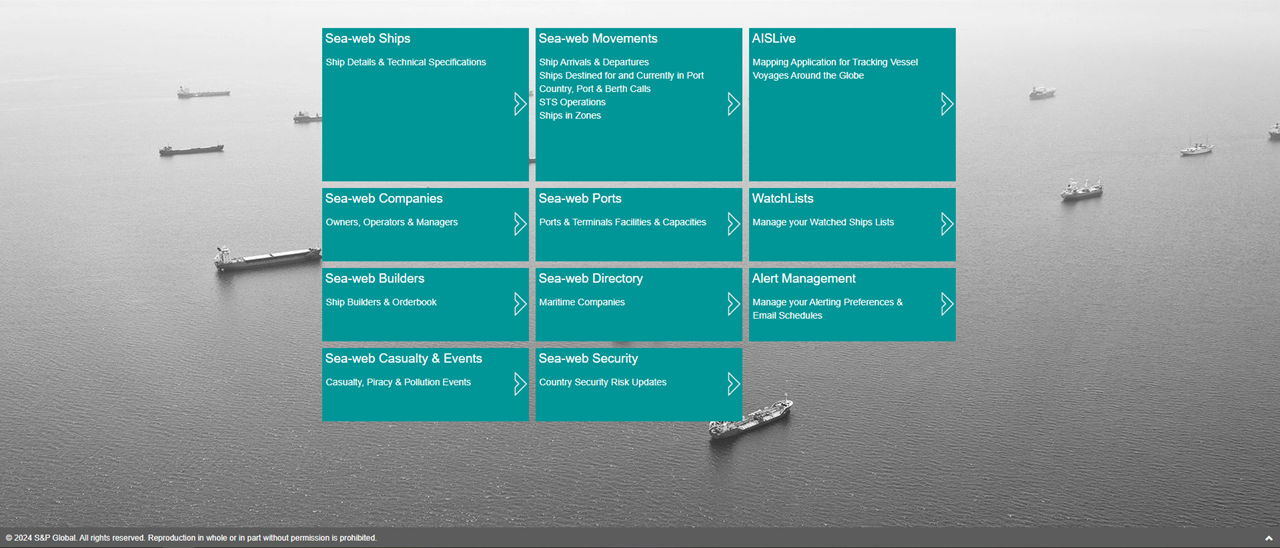1280x548 pixels.
Task: Click the arrow icon on Sea-web Ships tile
Action: coord(520,104)
